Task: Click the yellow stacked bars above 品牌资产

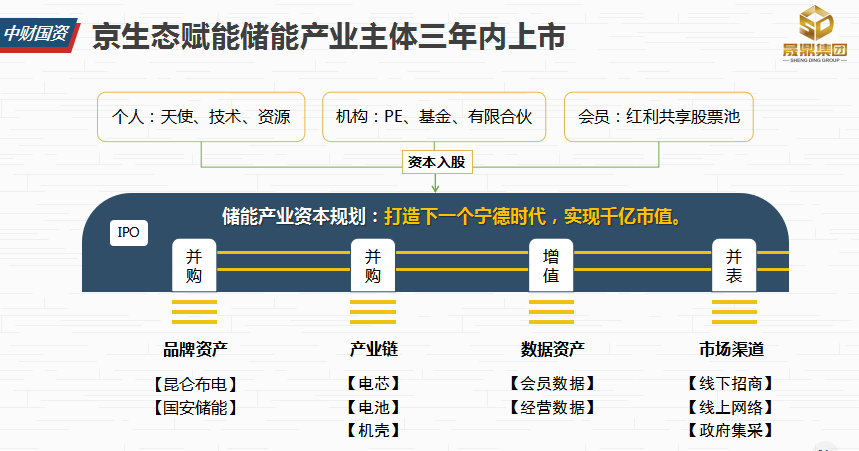Action: click(x=194, y=312)
